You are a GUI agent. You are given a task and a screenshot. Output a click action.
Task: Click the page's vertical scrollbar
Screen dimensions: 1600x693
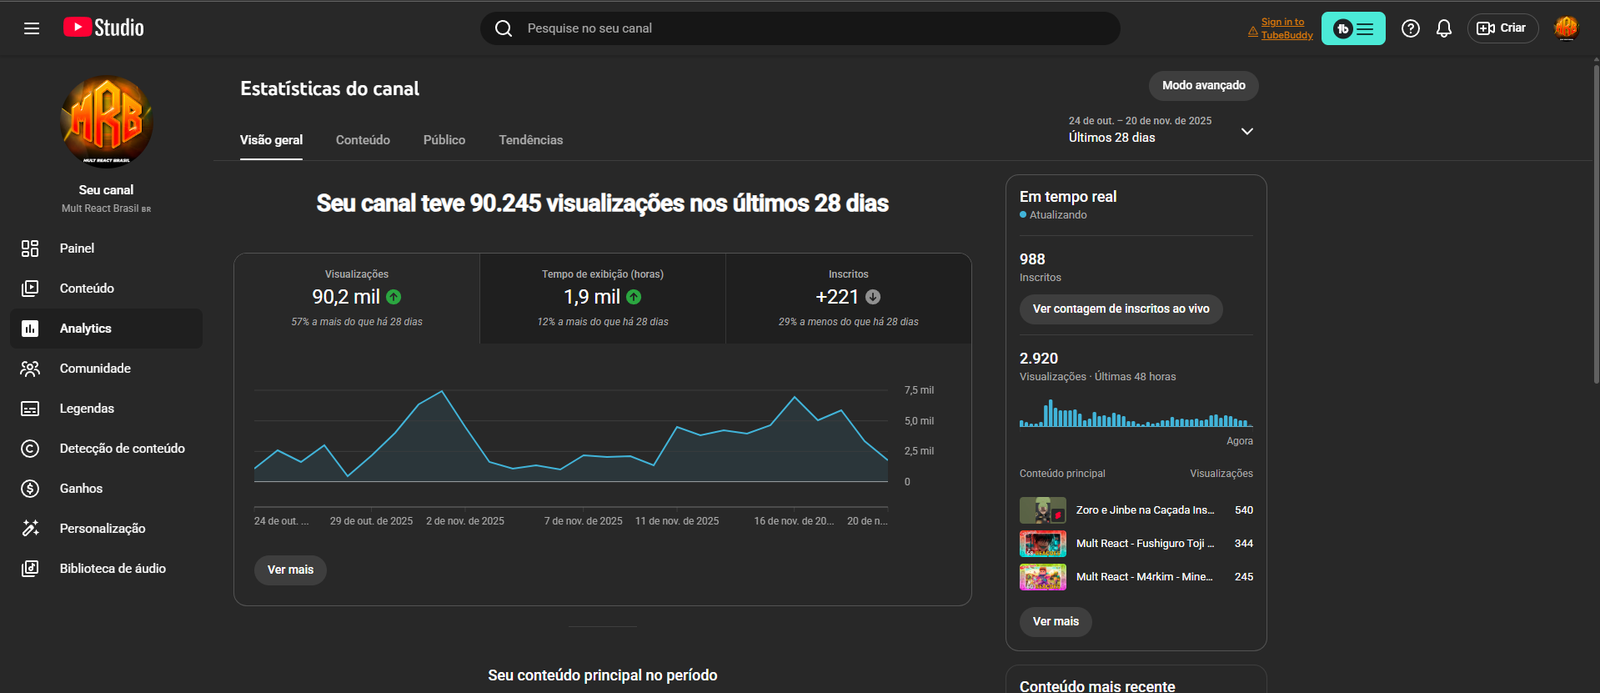[1595, 220]
